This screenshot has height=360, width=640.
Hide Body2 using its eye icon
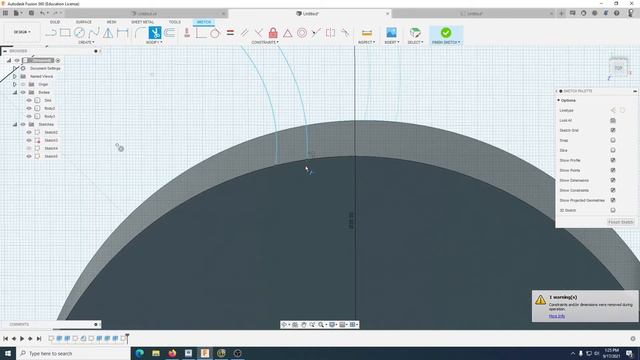(x=29, y=108)
